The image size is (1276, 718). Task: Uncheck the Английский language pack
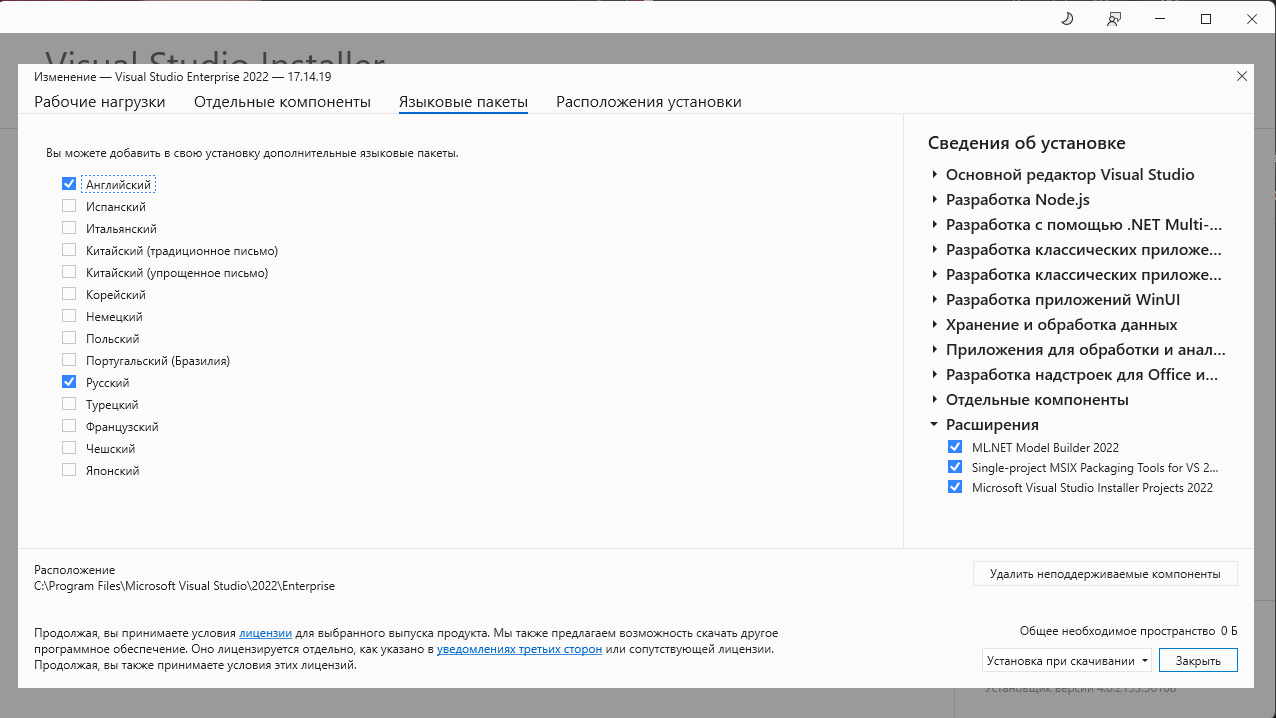(x=69, y=184)
